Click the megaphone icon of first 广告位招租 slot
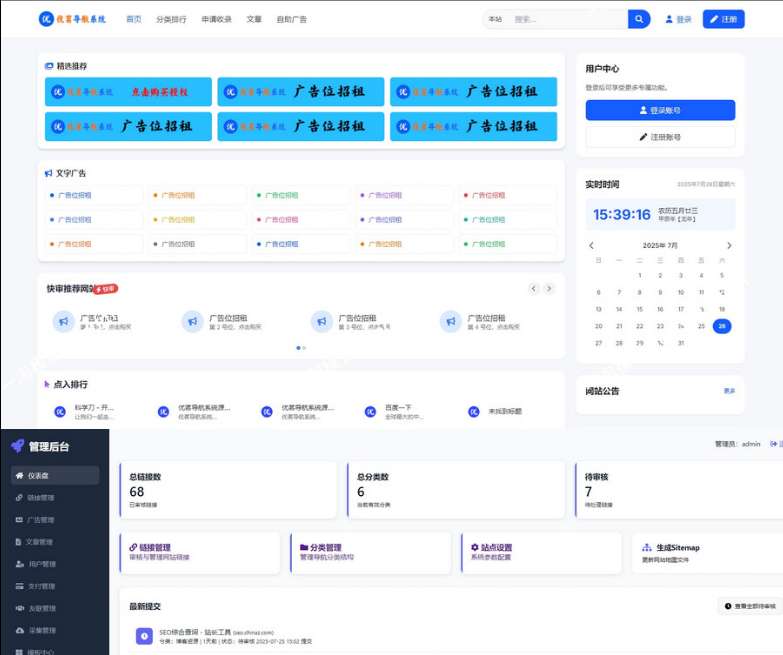 pyautogui.click(x=63, y=321)
